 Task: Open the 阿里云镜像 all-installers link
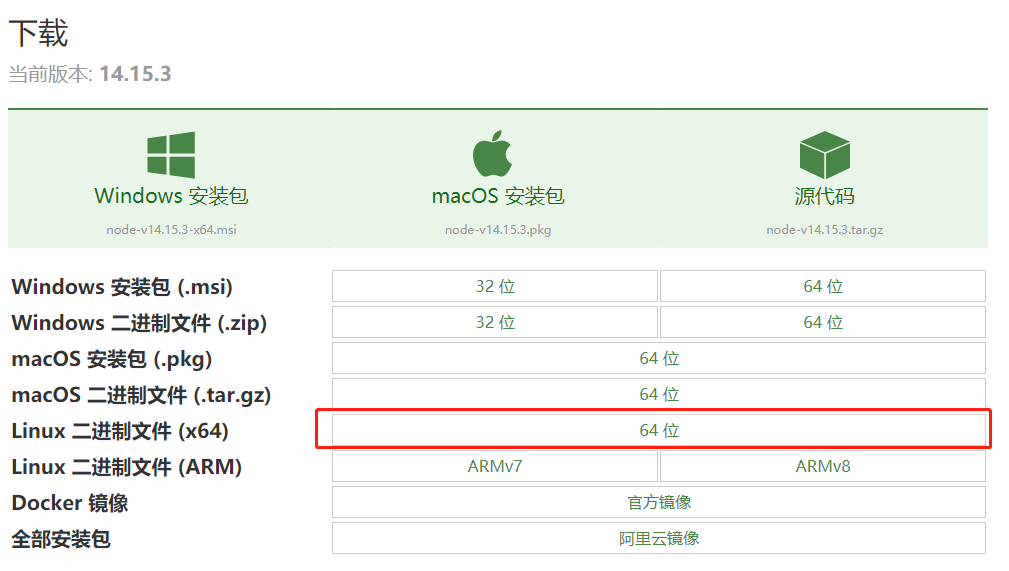[x=659, y=539]
